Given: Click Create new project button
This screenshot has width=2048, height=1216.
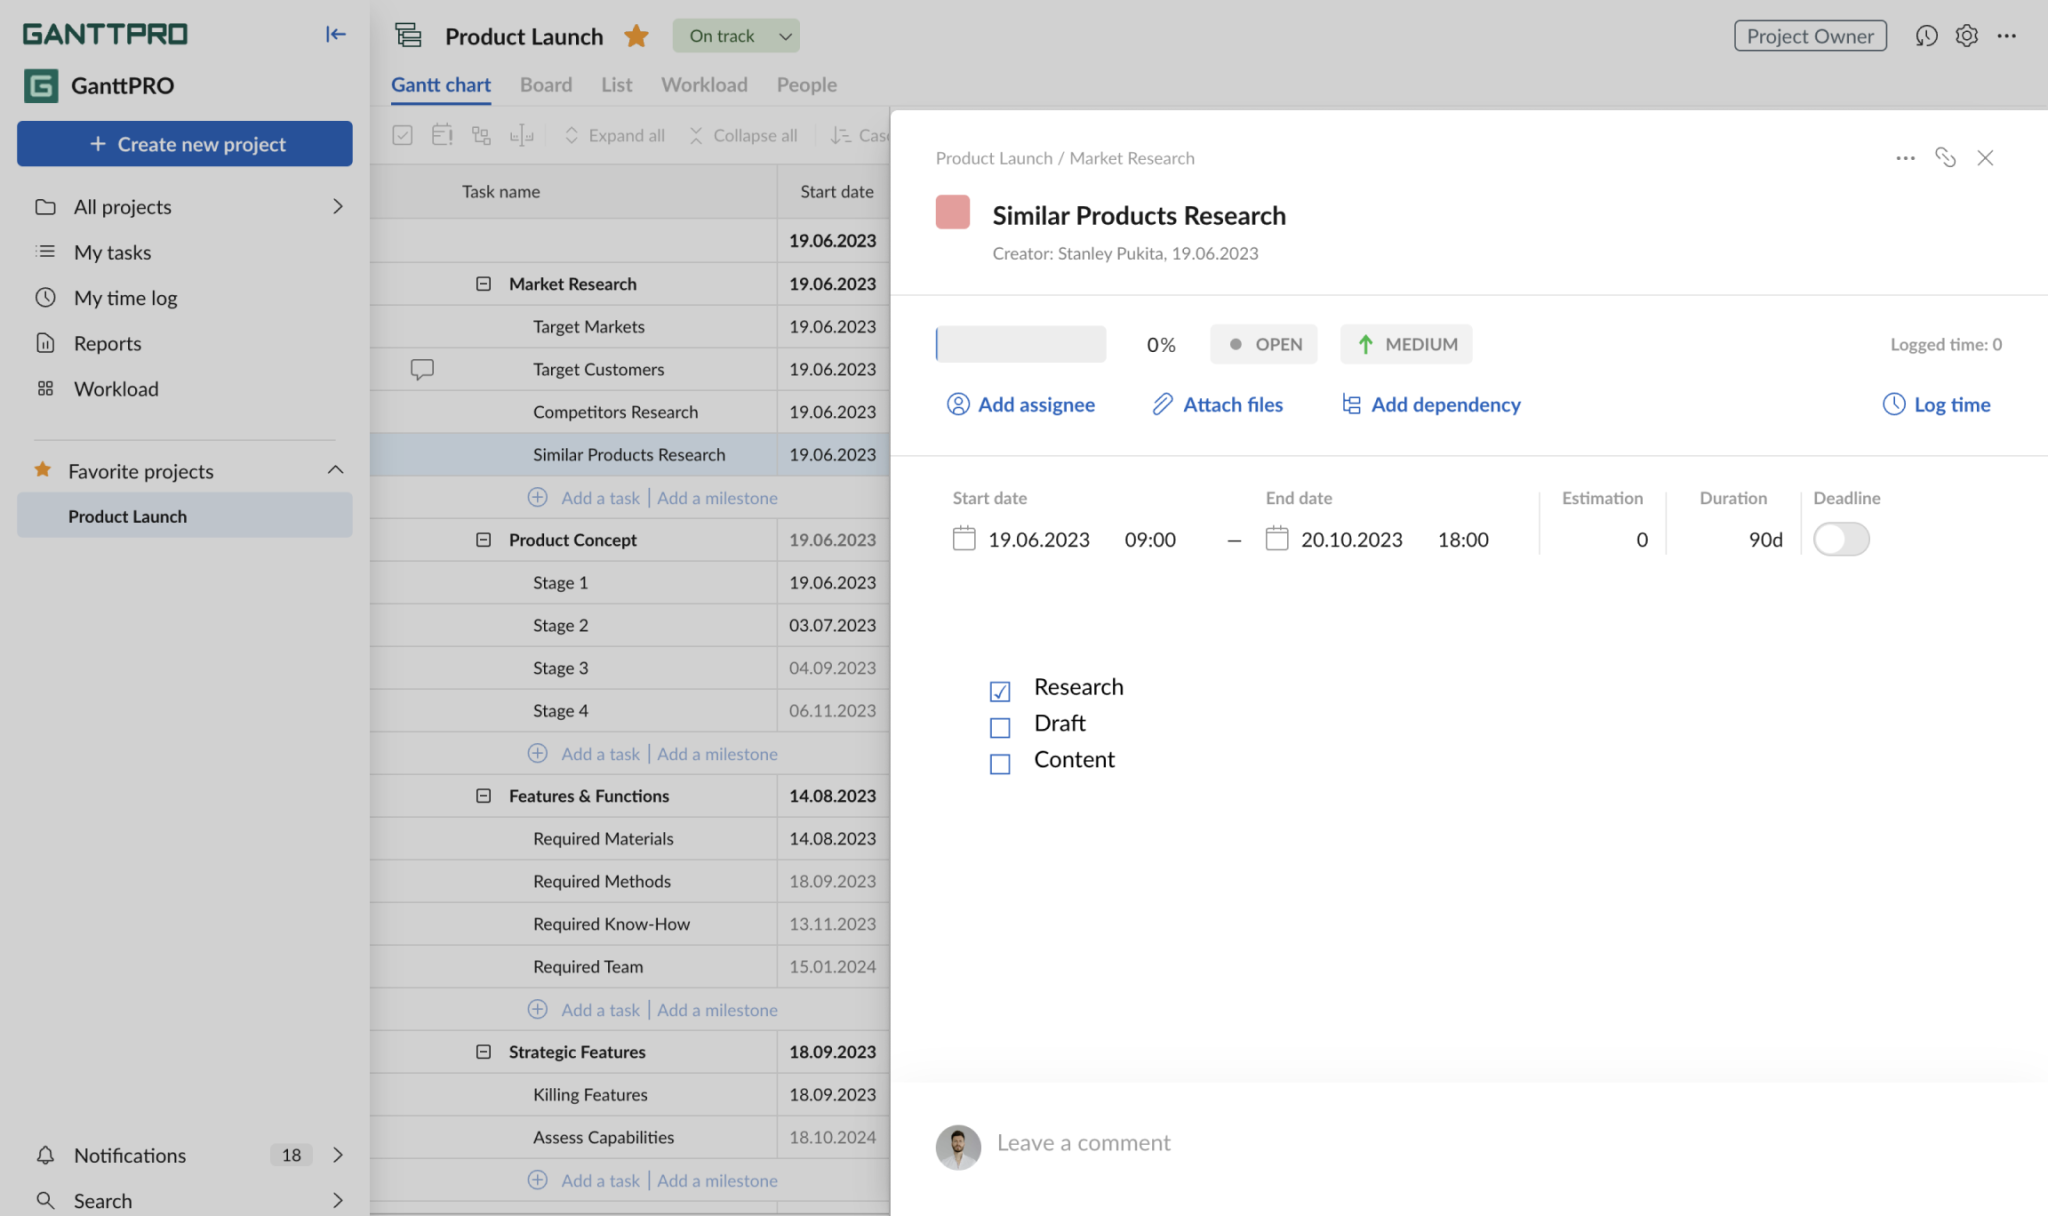Looking at the screenshot, I should pyautogui.click(x=185, y=144).
